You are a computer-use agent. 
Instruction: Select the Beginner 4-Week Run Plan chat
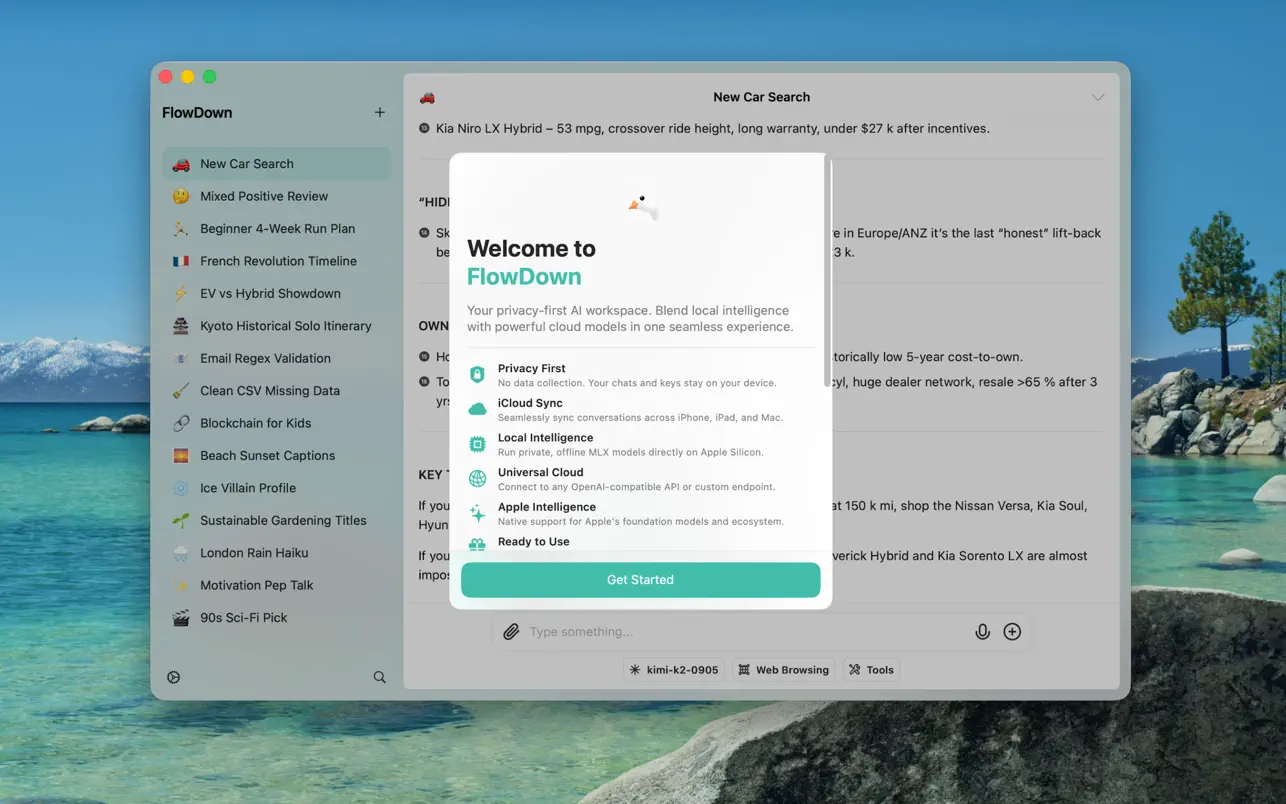(277, 229)
